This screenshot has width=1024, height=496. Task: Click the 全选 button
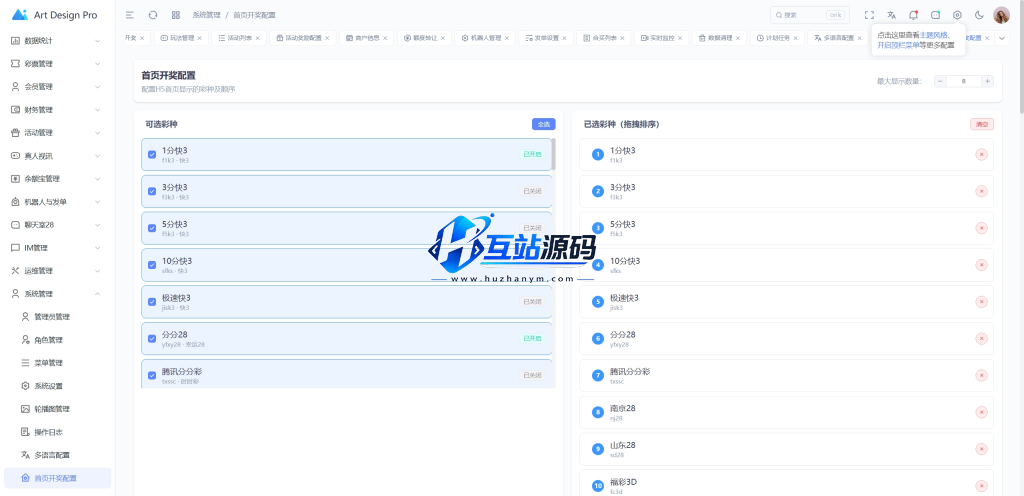543,124
